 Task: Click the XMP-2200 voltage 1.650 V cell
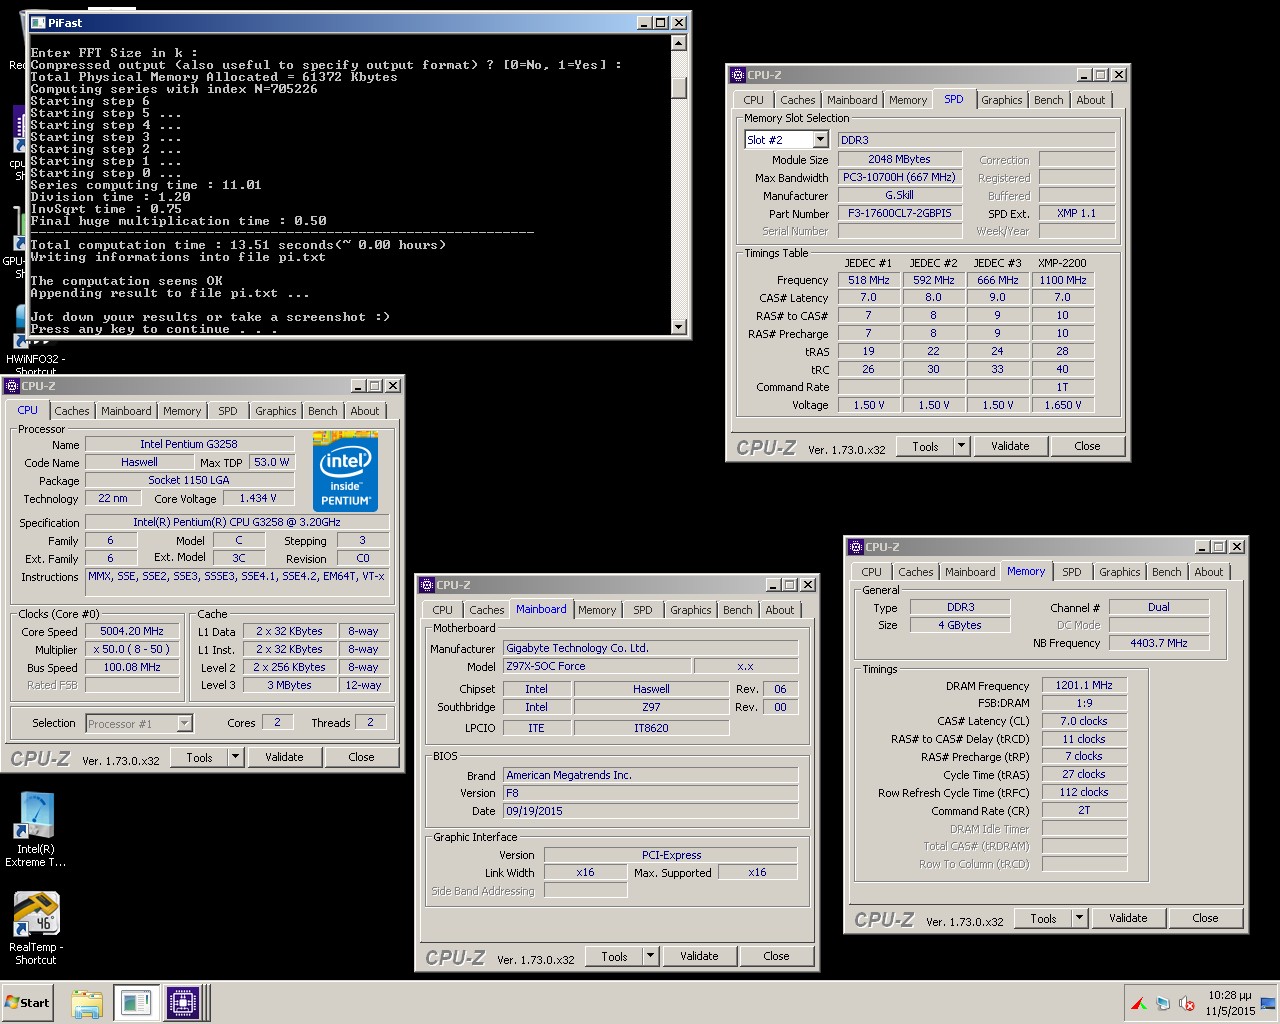[x=1062, y=405]
